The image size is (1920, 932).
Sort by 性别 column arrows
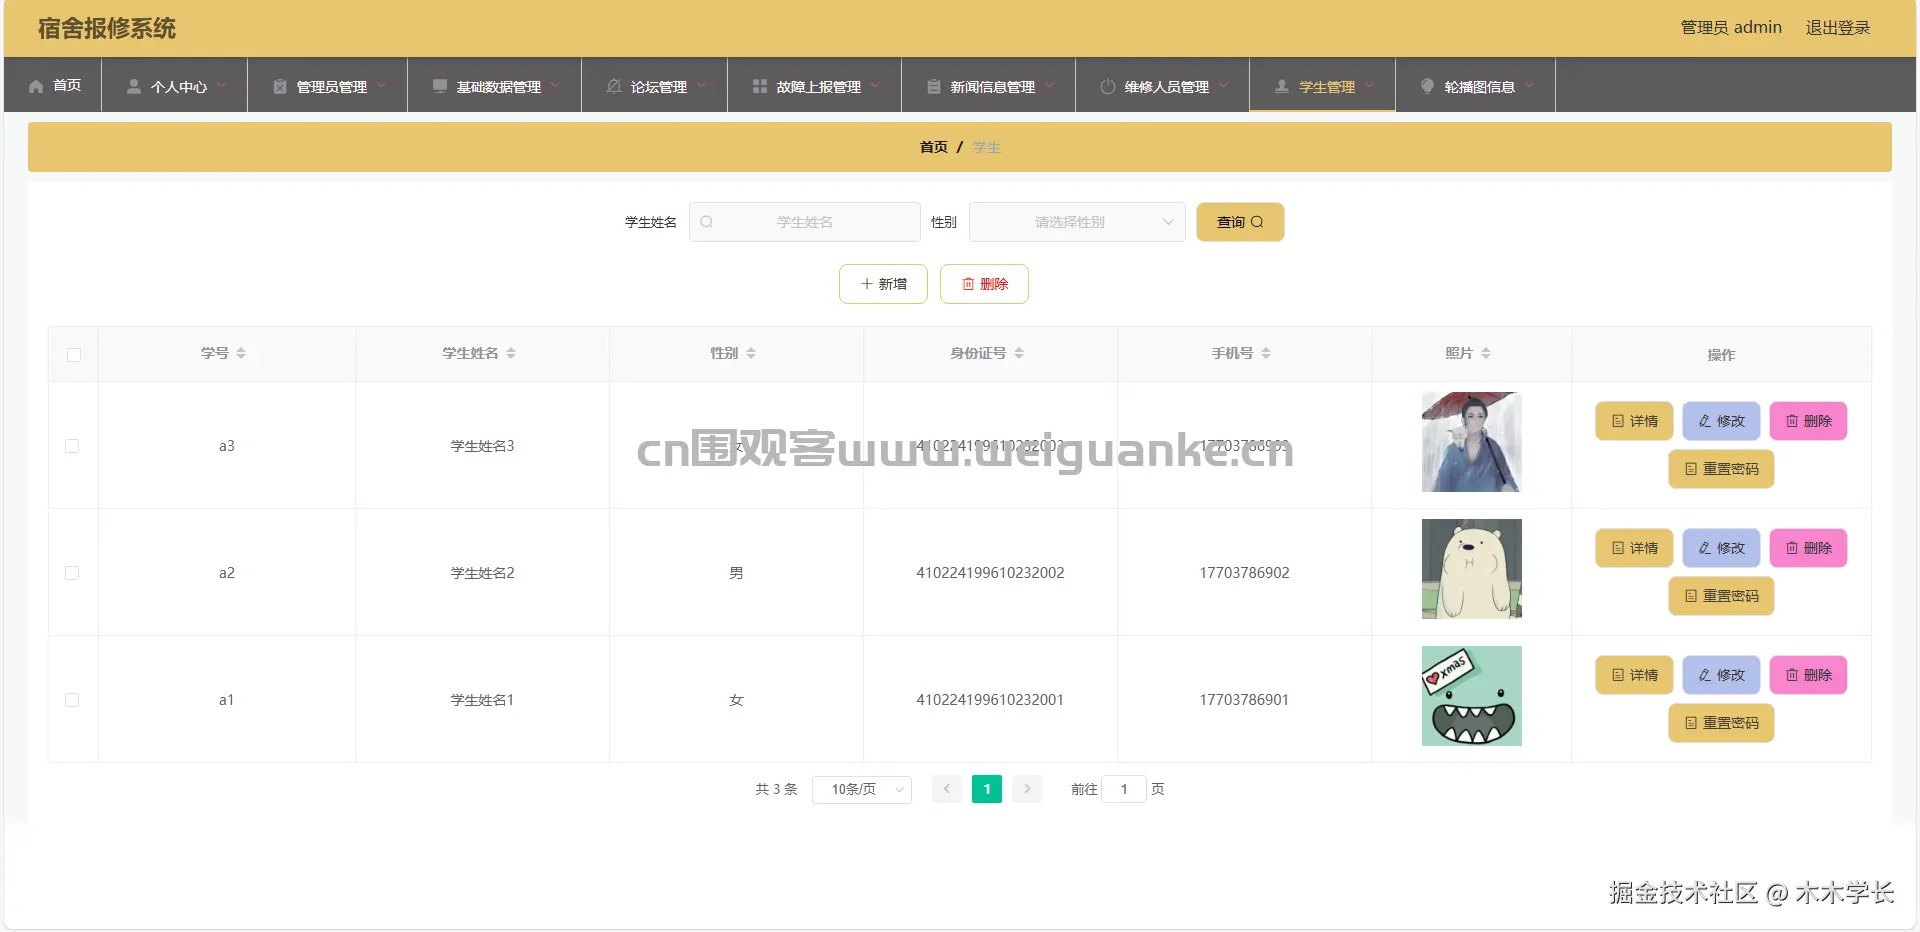pos(751,353)
